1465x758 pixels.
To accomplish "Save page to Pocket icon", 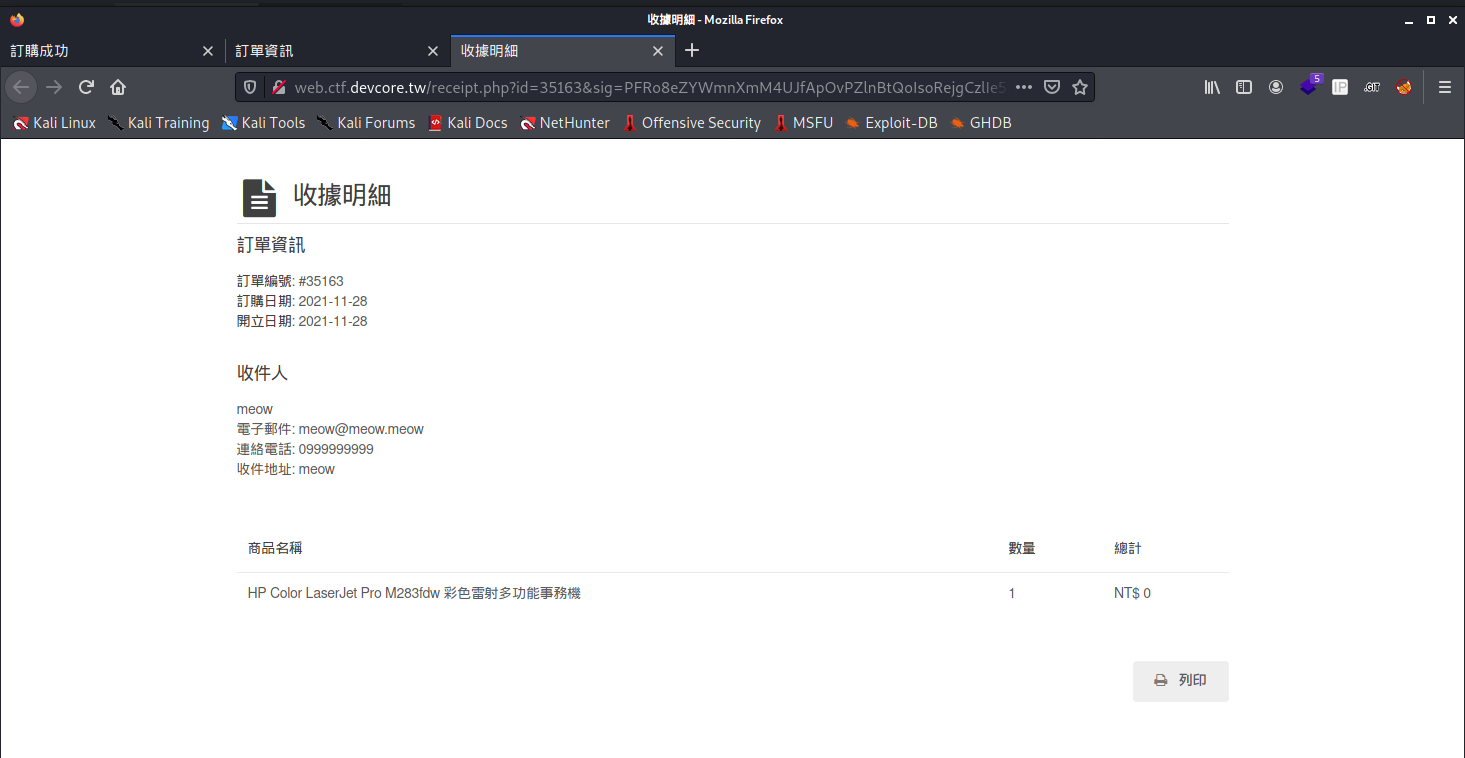I will pyautogui.click(x=1052, y=87).
